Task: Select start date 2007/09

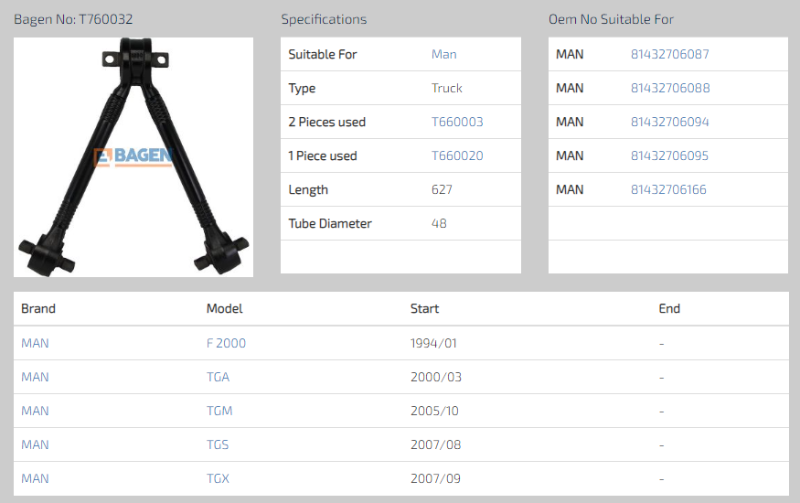Action: point(436,479)
